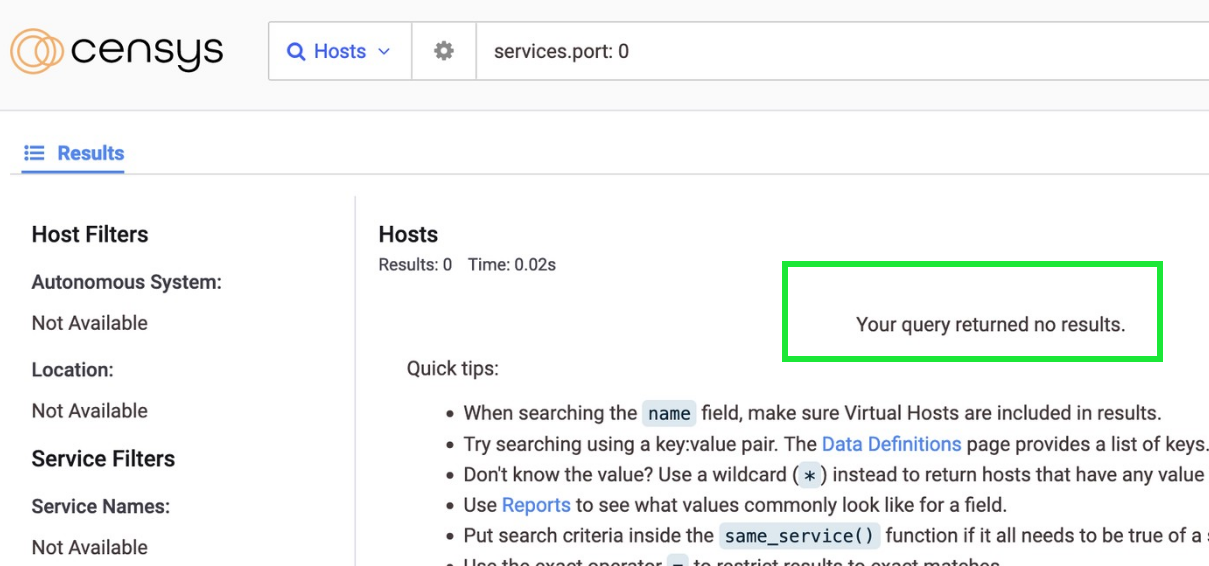Click the Quick tips label
This screenshot has width=1209, height=566.
(452, 369)
